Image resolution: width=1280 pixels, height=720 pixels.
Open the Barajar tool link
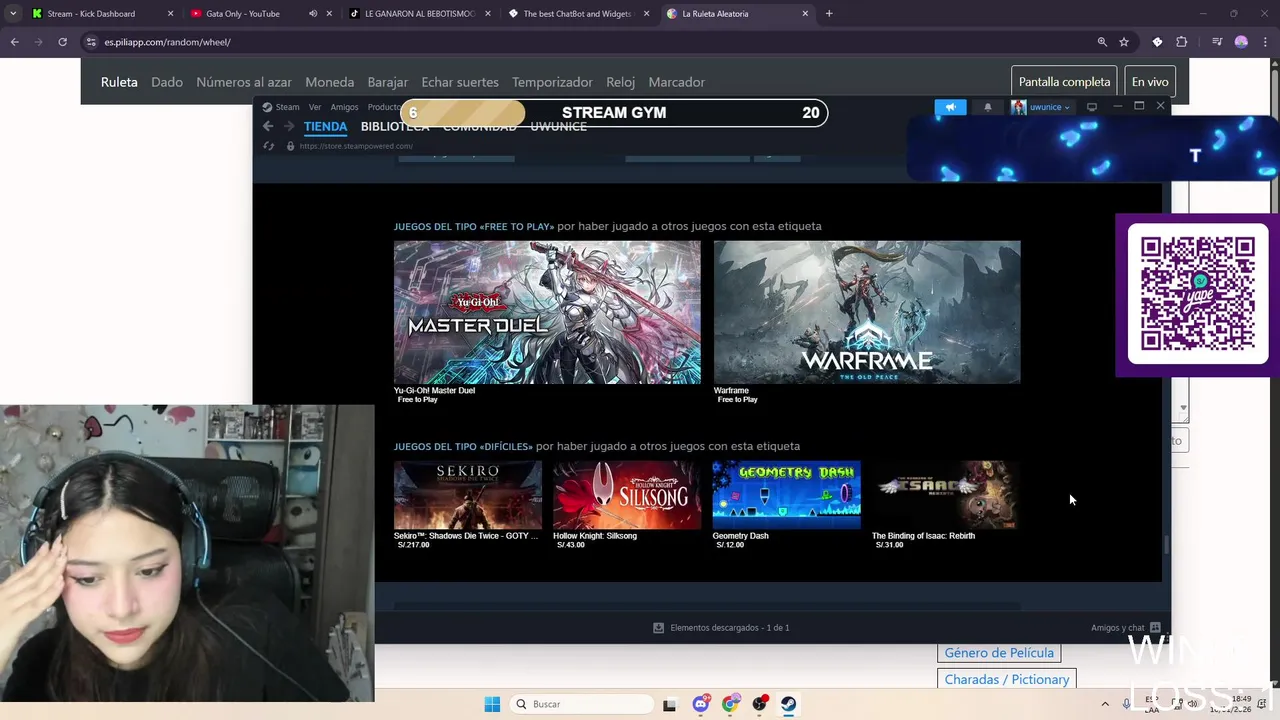click(x=388, y=82)
